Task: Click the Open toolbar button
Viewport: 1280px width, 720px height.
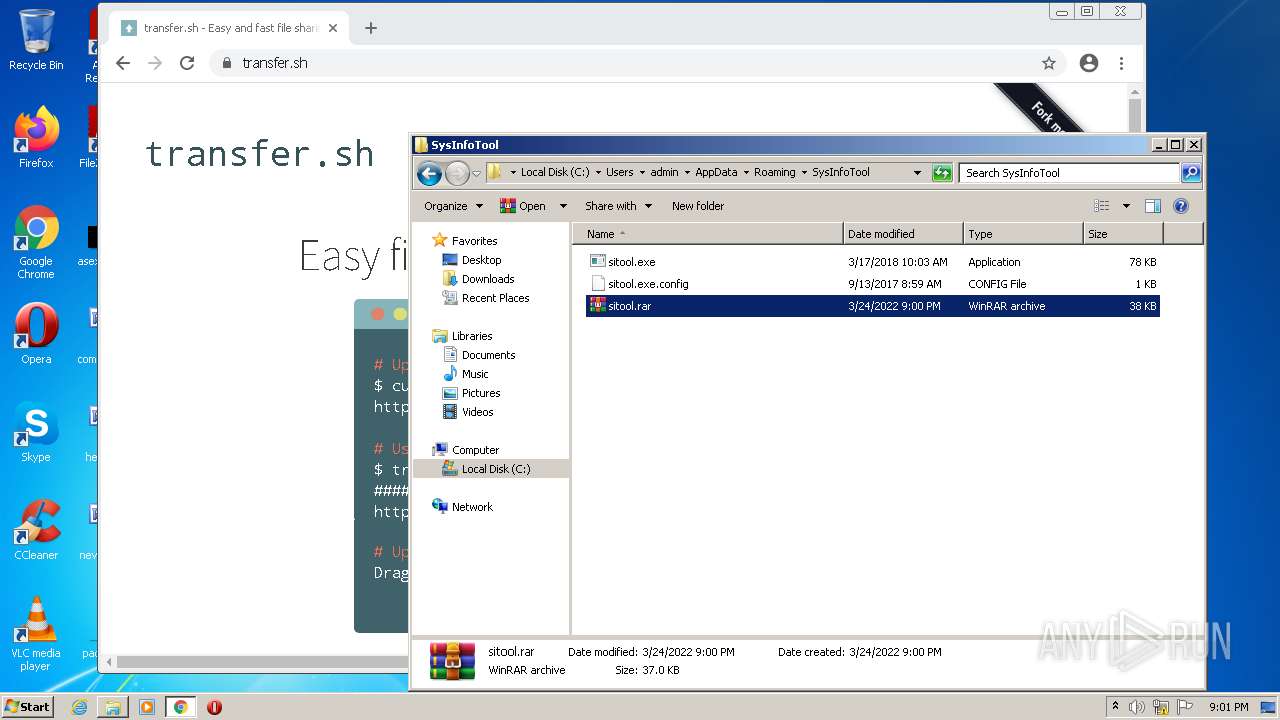Action: click(524, 206)
